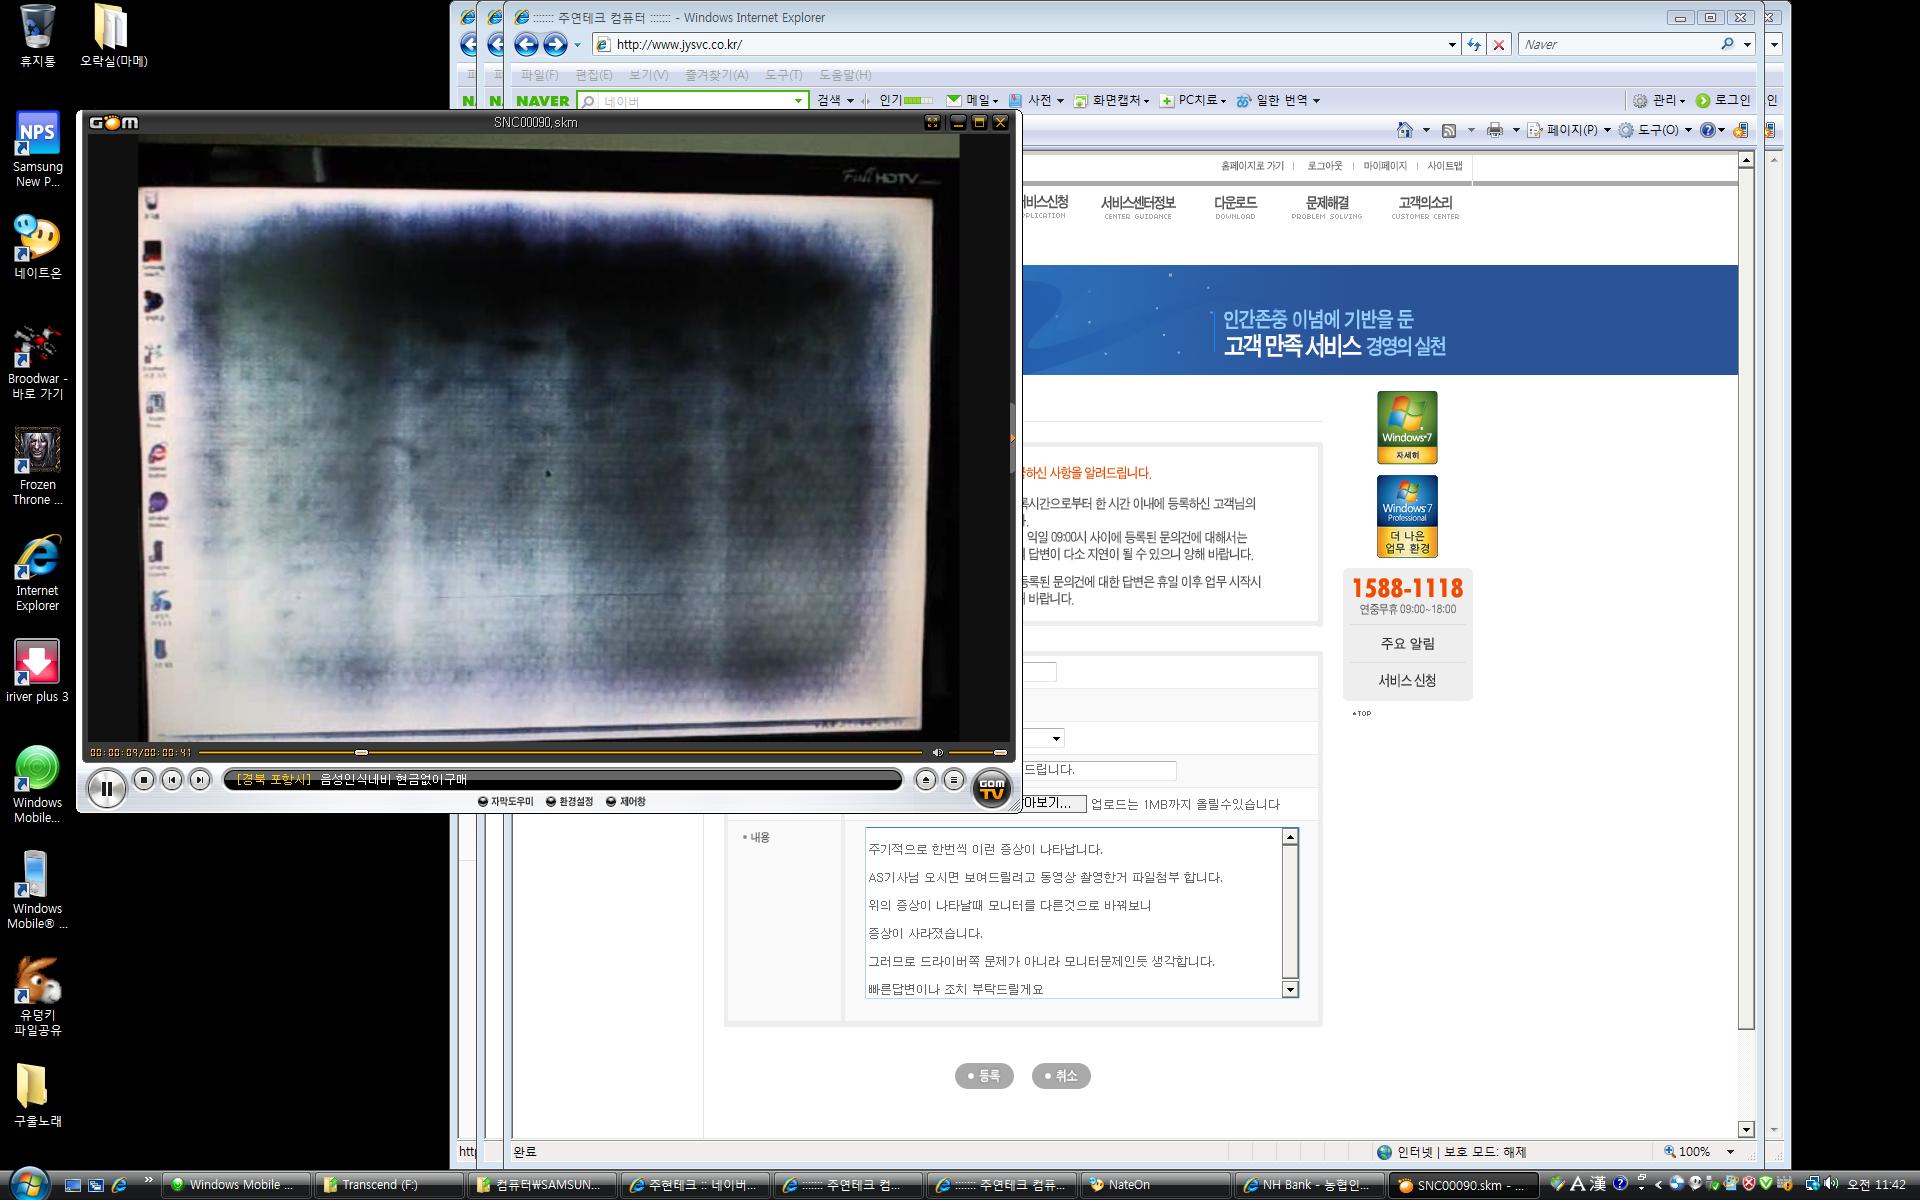Open 서비스센터정보 tab on site
This screenshot has width=1920, height=1200.
1138,207
